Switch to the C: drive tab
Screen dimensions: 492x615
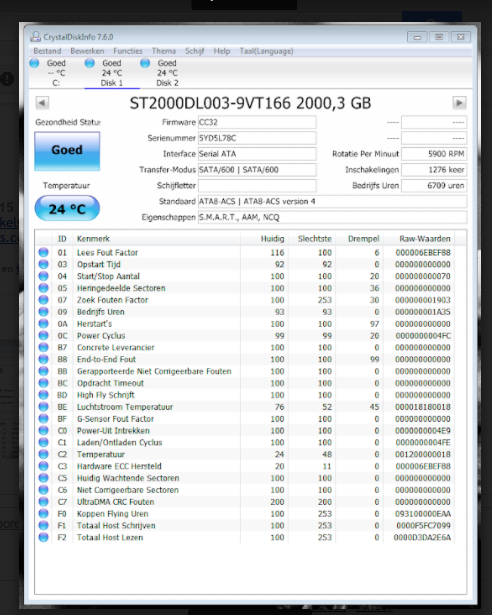point(56,73)
